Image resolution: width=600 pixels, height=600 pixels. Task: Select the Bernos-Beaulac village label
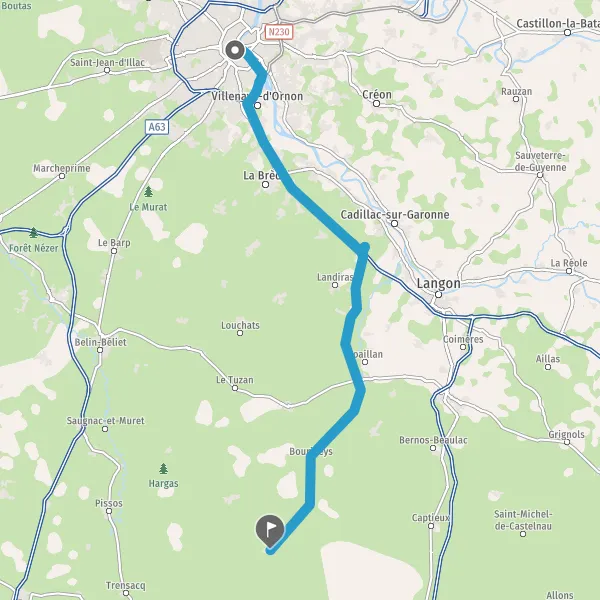[x=433, y=440]
